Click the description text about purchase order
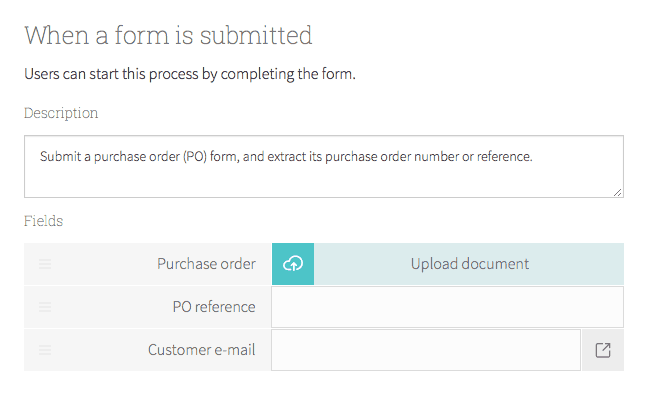648x395 pixels. click(286, 157)
